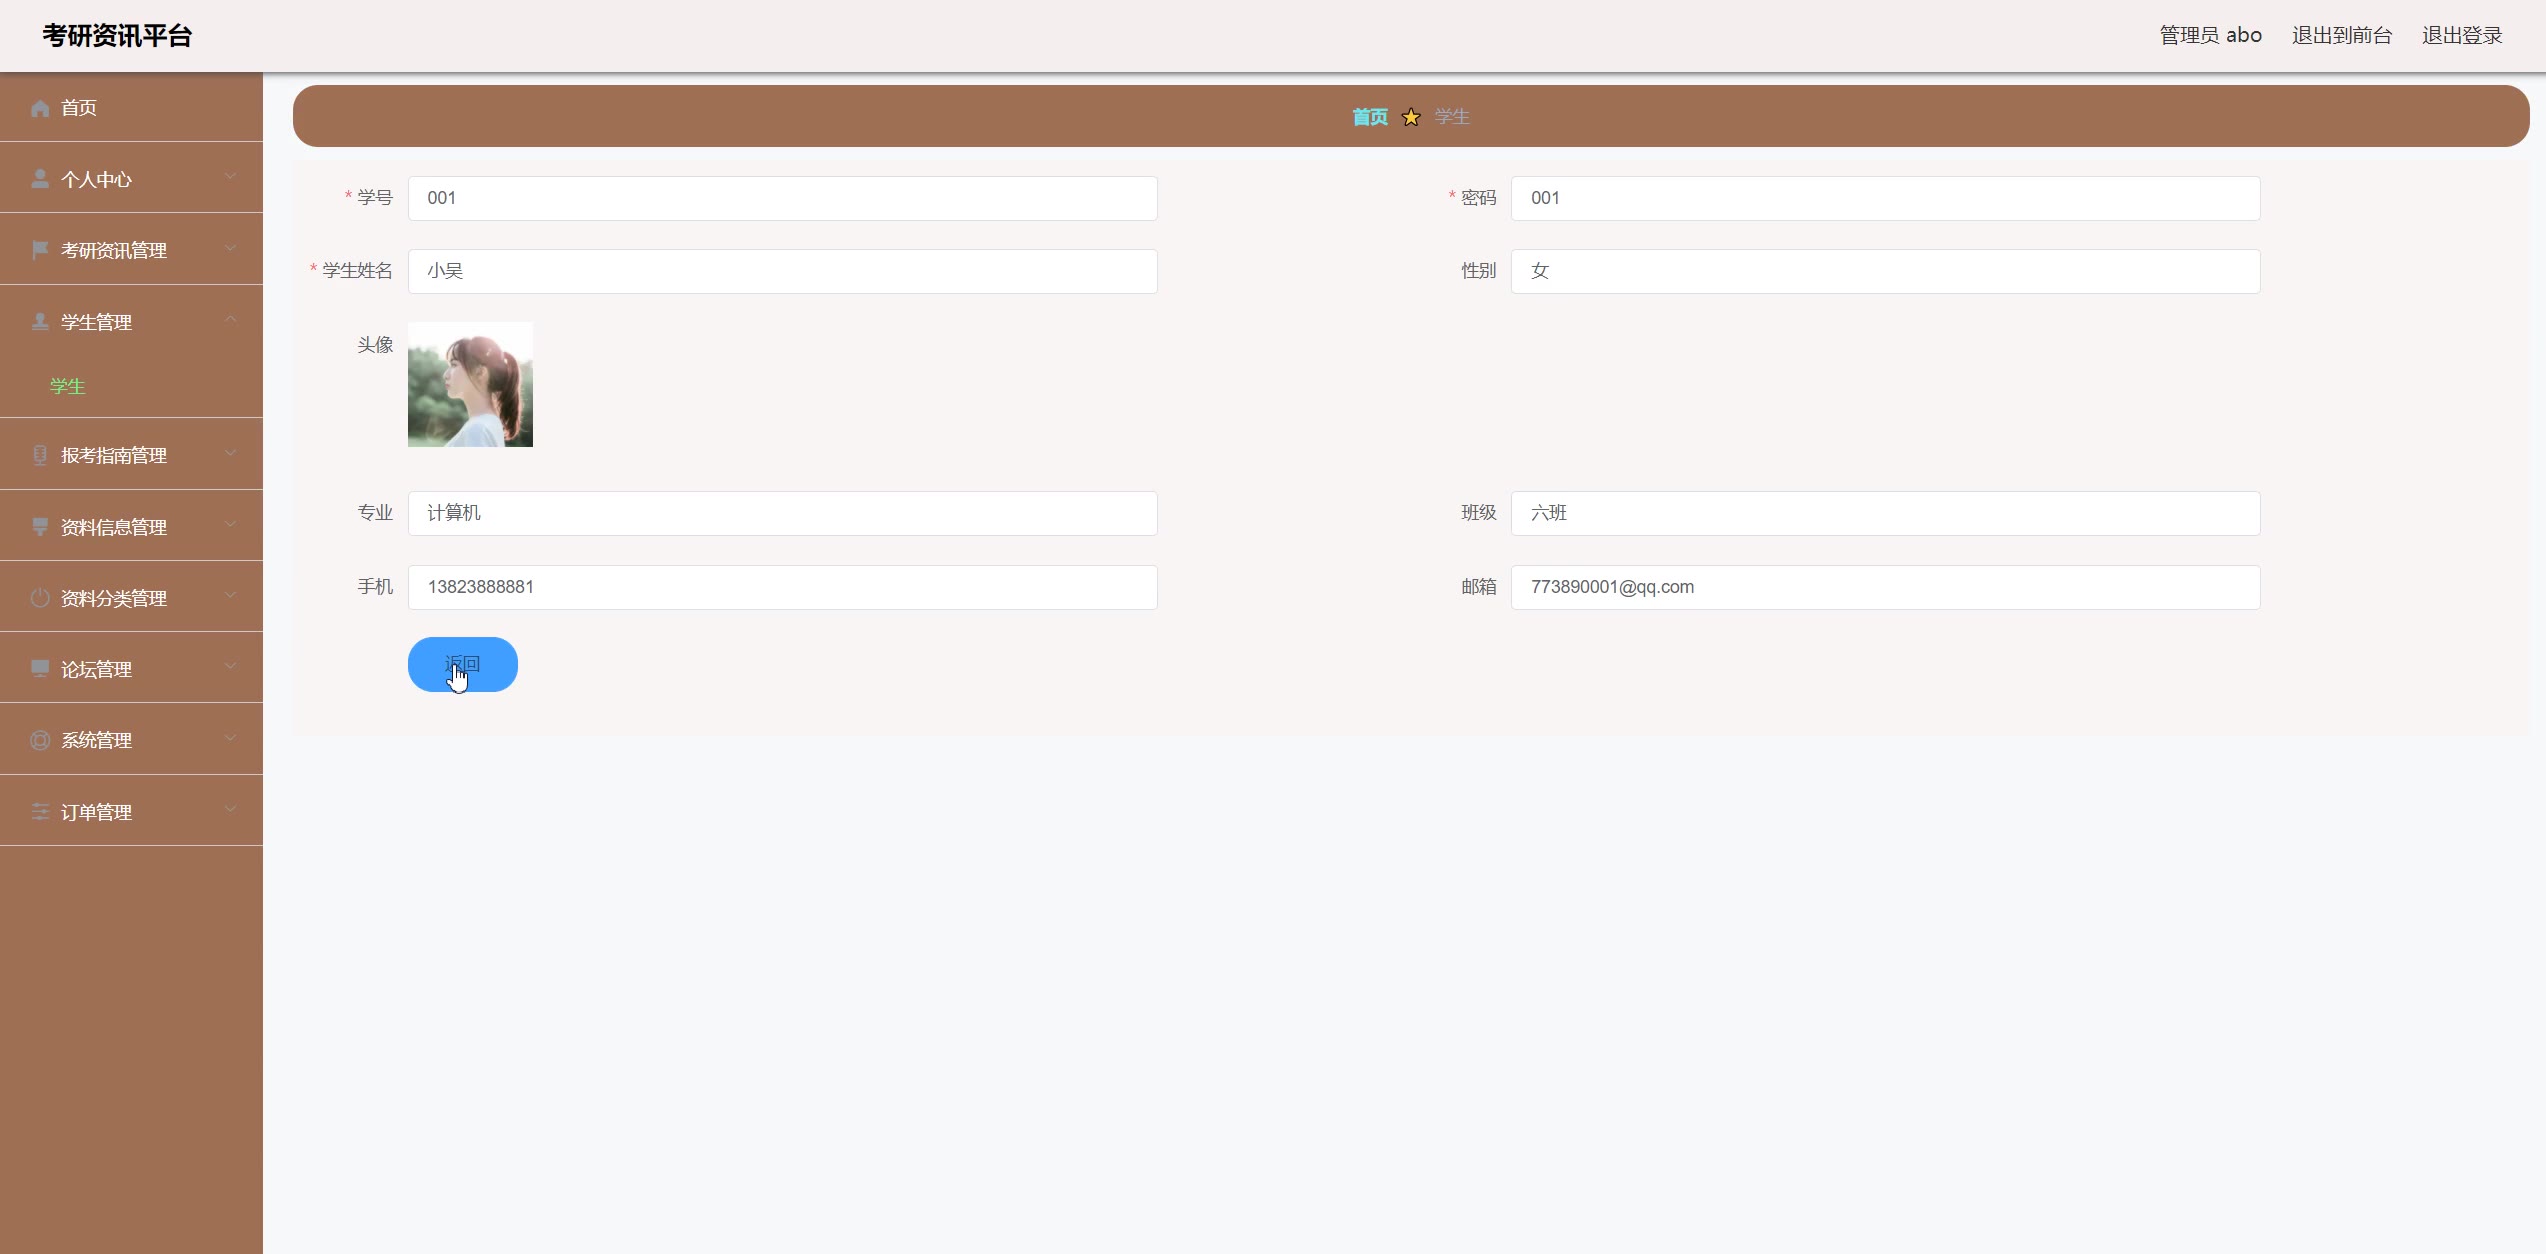Click the person icon next to 个人中心
Image resolution: width=2546 pixels, height=1254 pixels.
tap(40, 179)
